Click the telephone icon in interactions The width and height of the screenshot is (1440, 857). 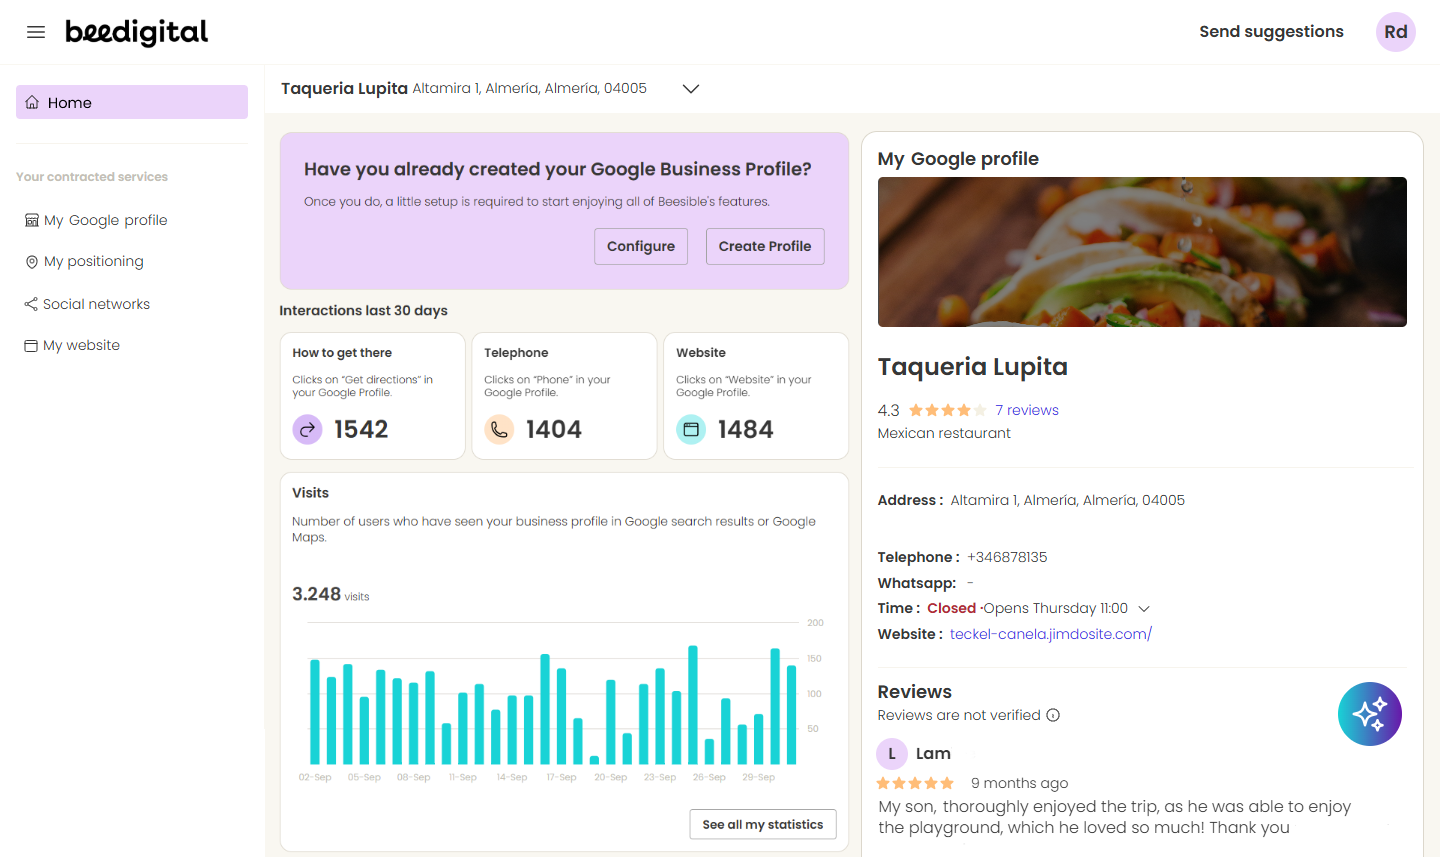click(x=499, y=429)
